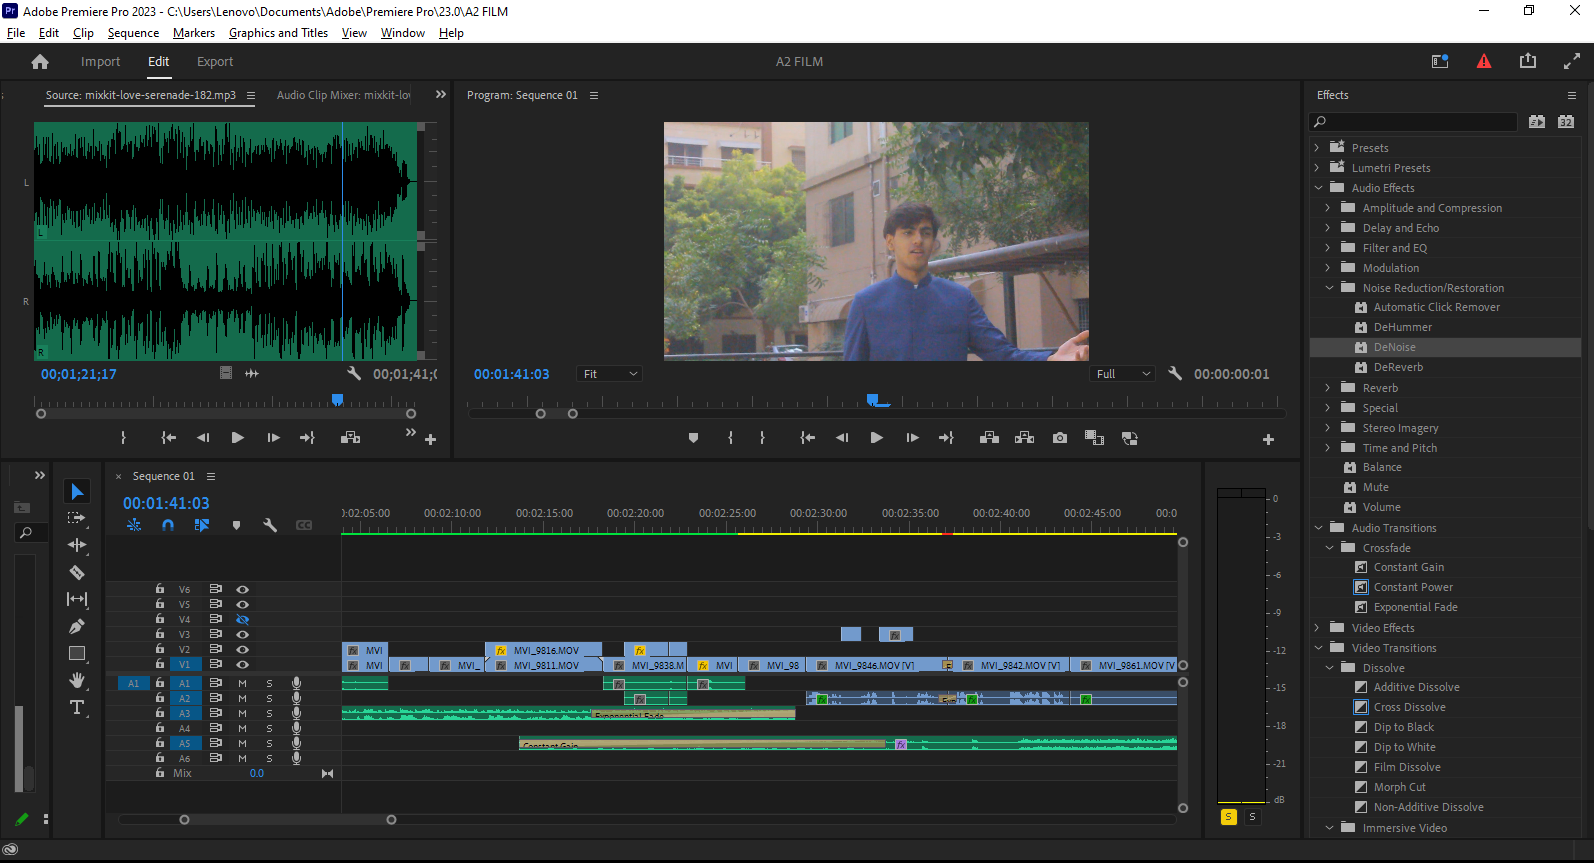Select the Track Select Forward tool
The width and height of the screenshot is (1594, 863).
click(77, 518)
